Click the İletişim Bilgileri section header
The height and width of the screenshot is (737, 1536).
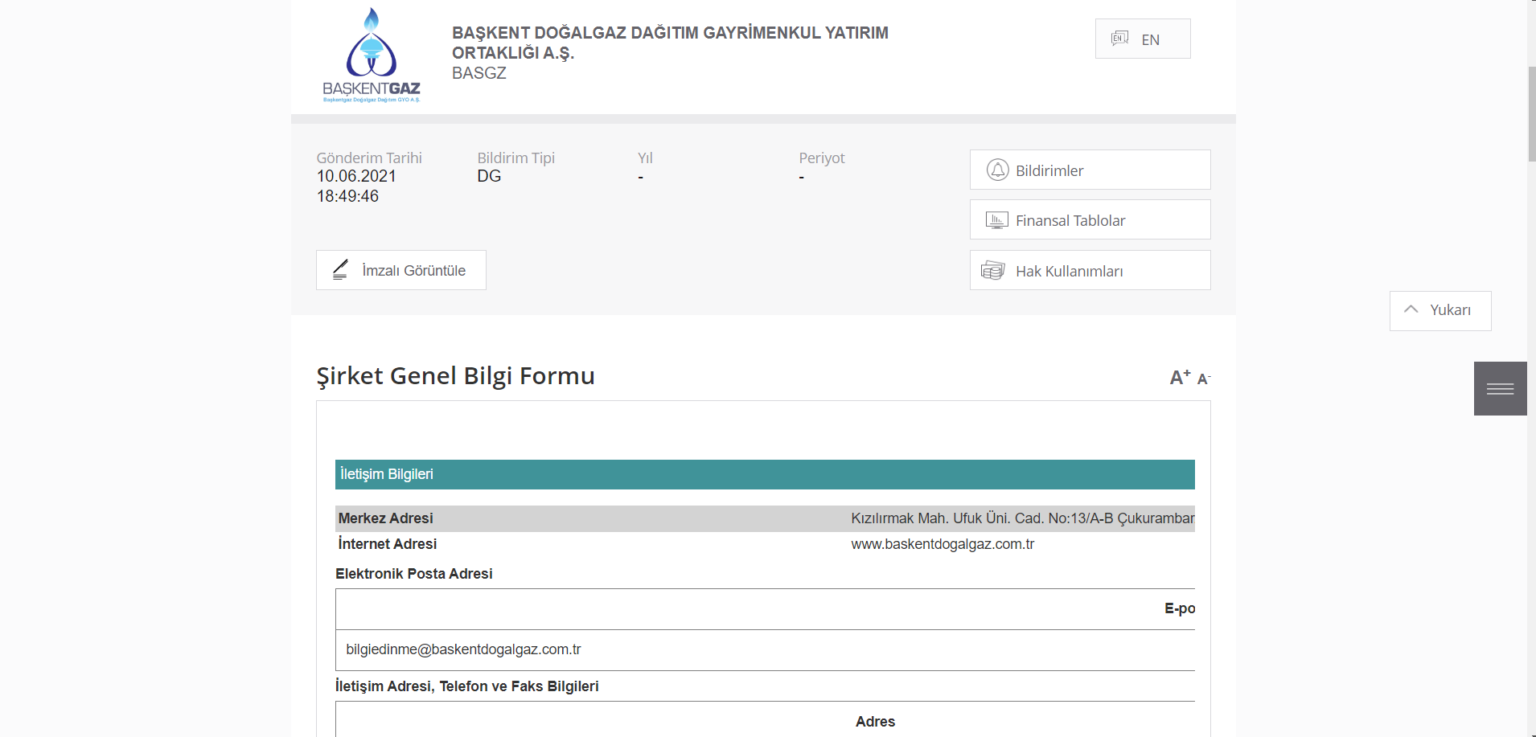(x=765, y=474)
